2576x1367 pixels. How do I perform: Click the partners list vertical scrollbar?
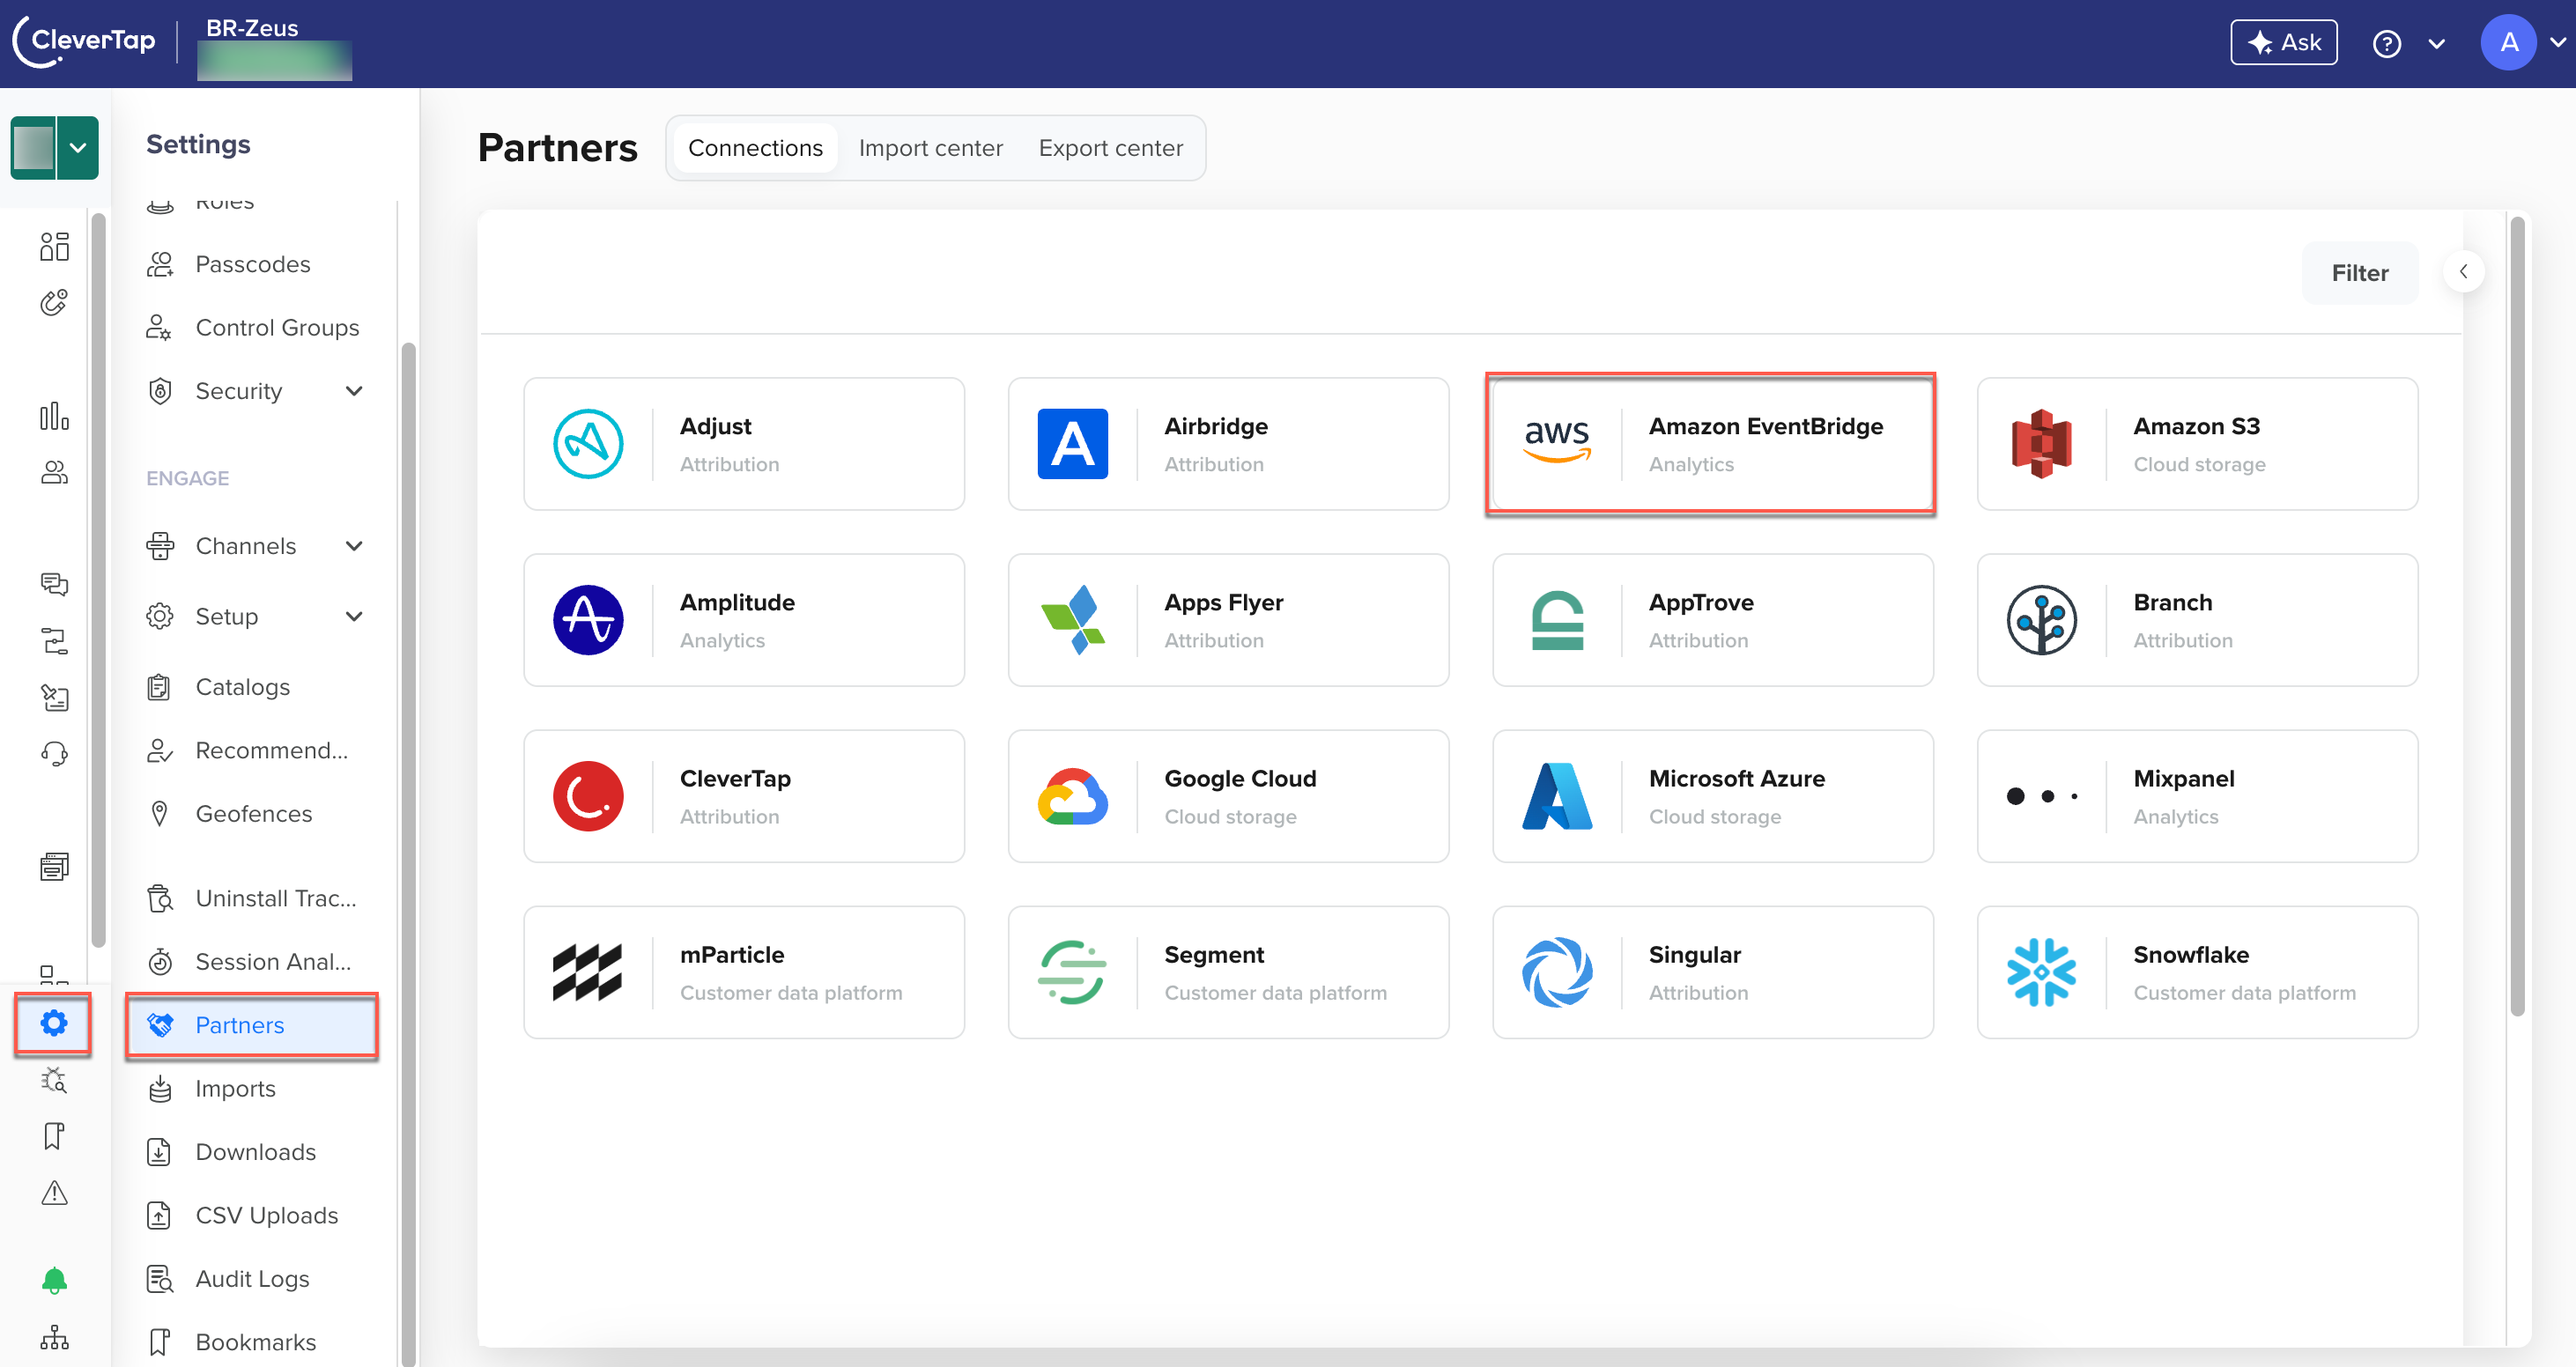point(2517,616)
